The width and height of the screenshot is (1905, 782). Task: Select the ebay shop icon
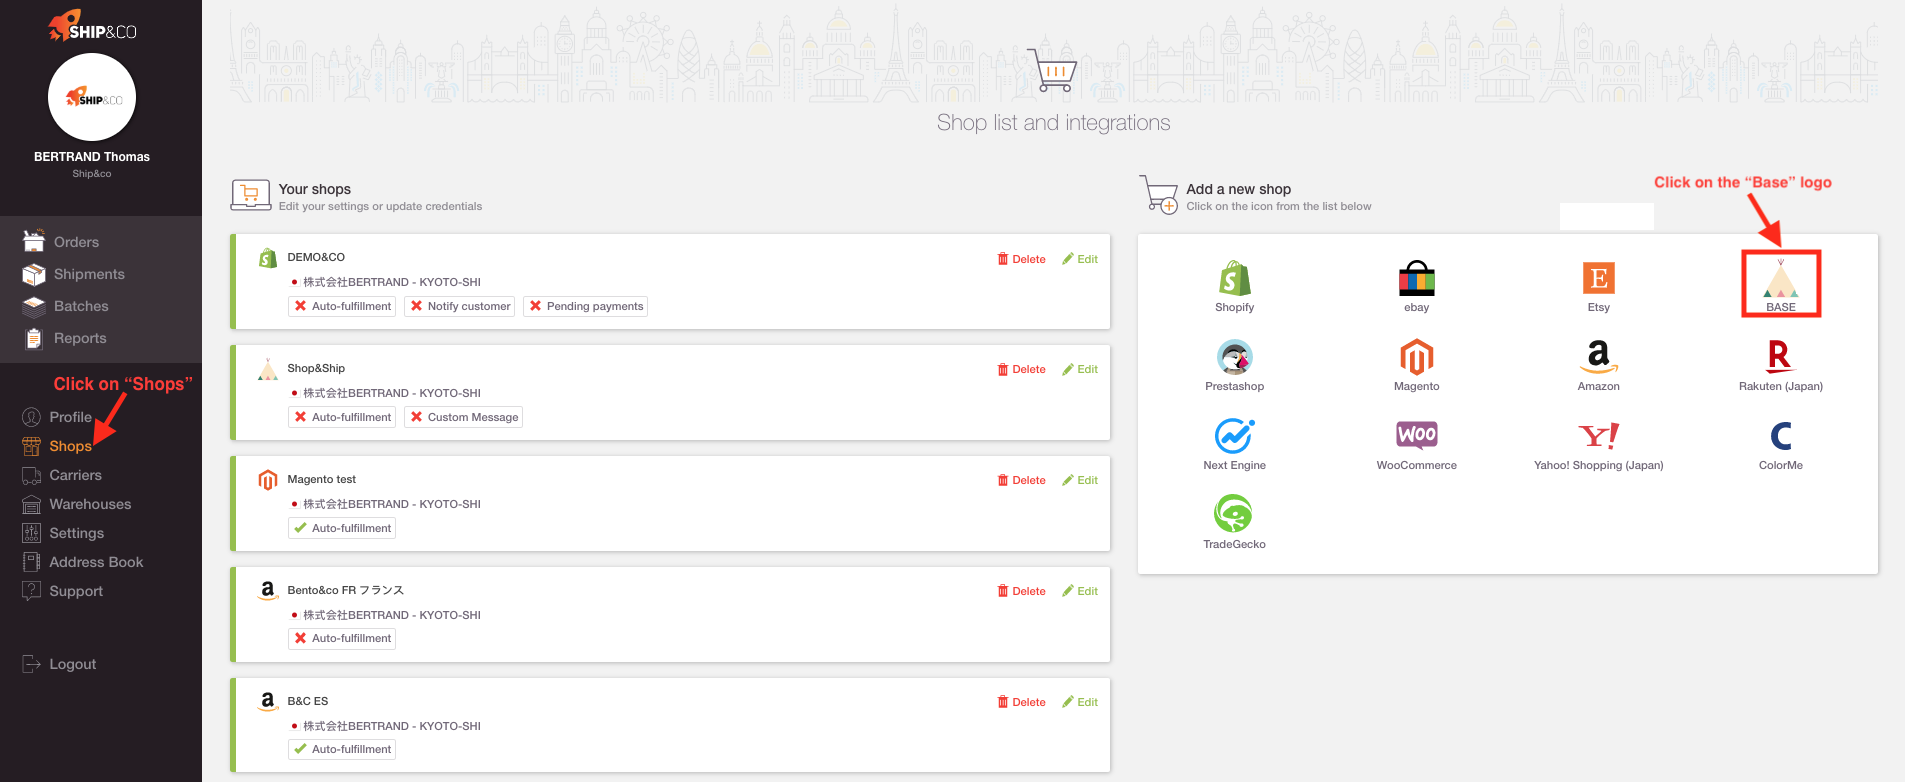point(1416,278)
